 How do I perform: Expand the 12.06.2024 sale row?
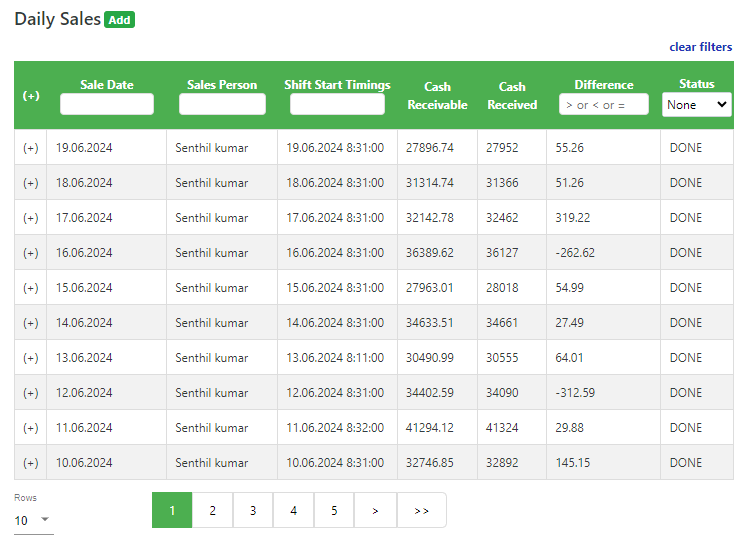point(31,393)
